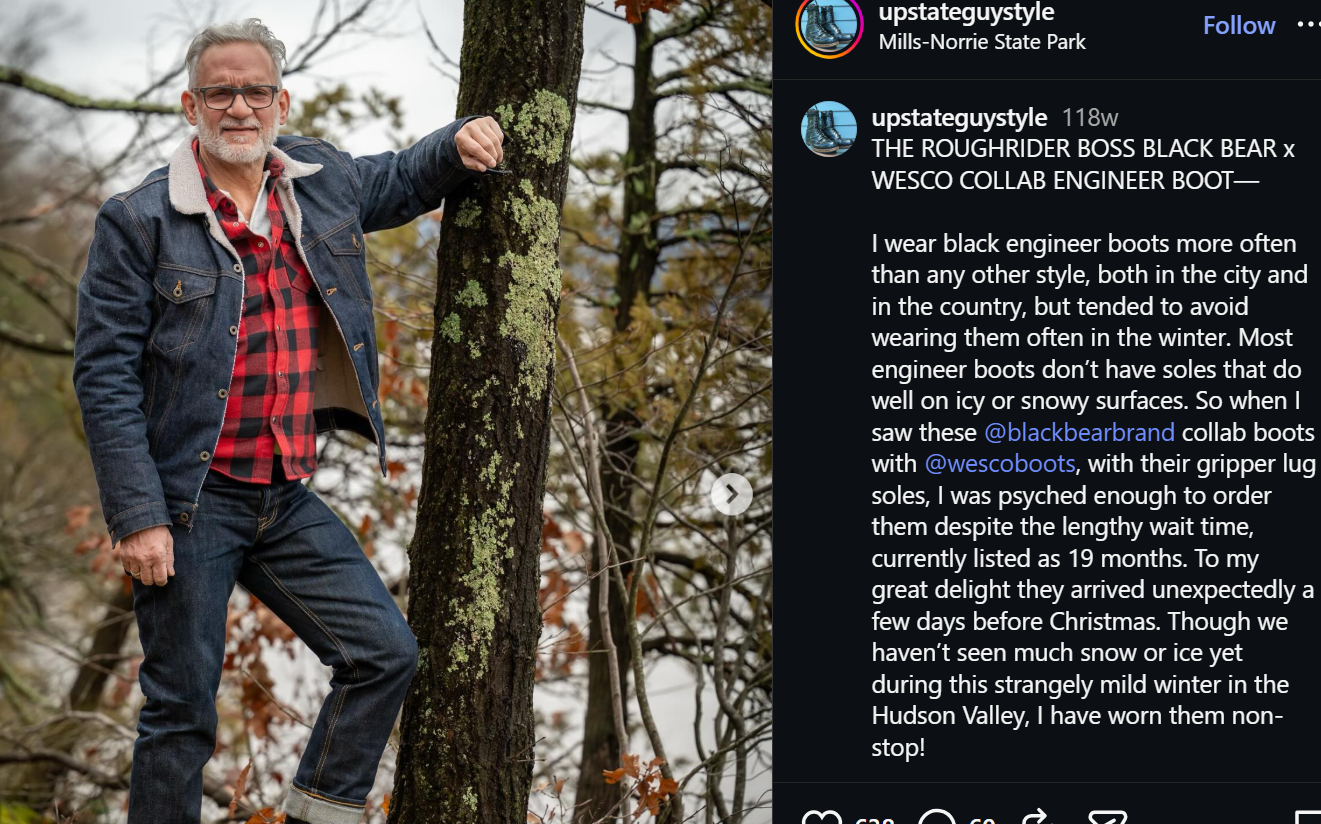Screen dimensions: 1321x824
Task: Open the @blackbearbrand mention
Action: tap(1079, 432)
